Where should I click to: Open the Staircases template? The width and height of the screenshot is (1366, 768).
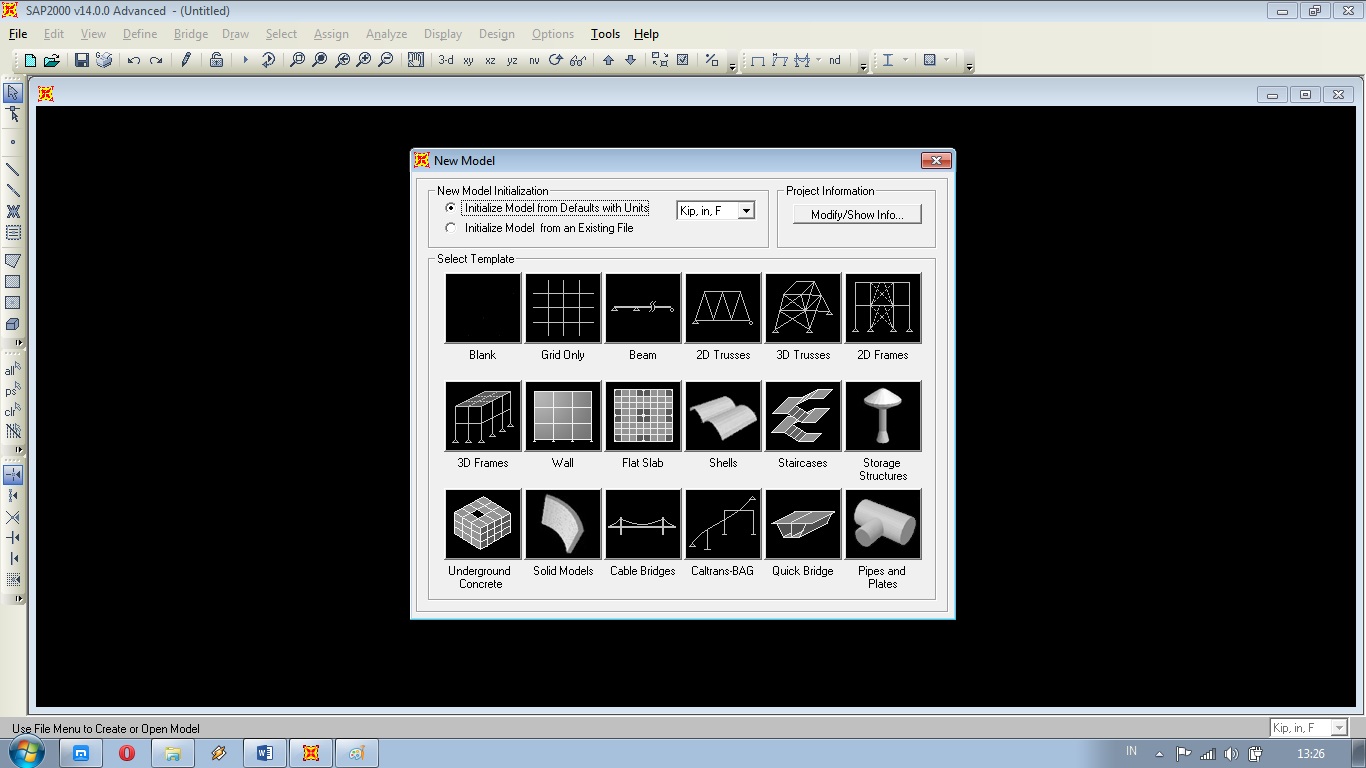[802, 416]
